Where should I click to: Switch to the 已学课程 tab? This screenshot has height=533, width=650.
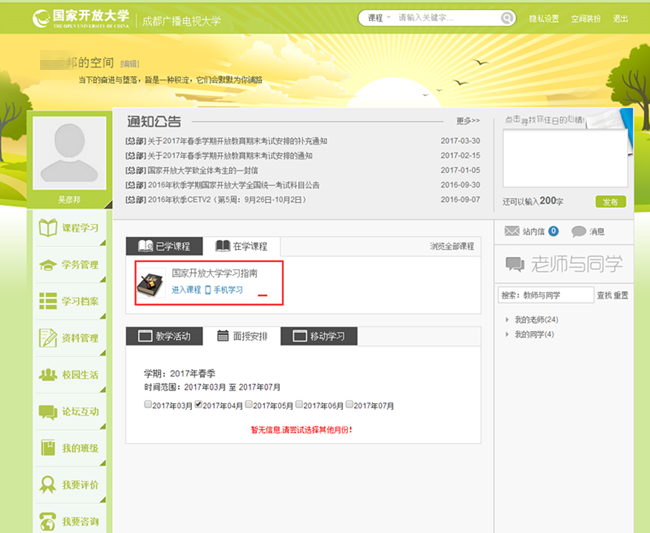point(164,246)
